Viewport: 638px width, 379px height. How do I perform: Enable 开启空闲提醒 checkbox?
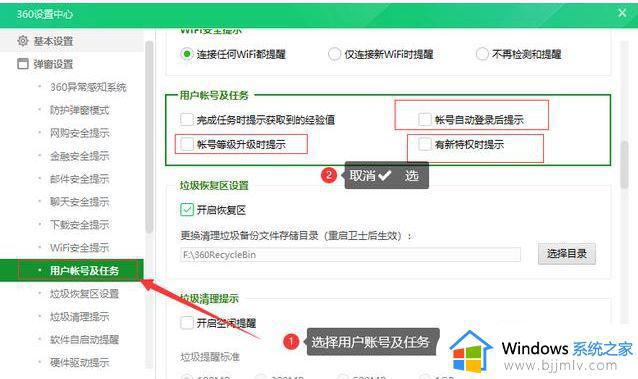(x=187, y=323)
